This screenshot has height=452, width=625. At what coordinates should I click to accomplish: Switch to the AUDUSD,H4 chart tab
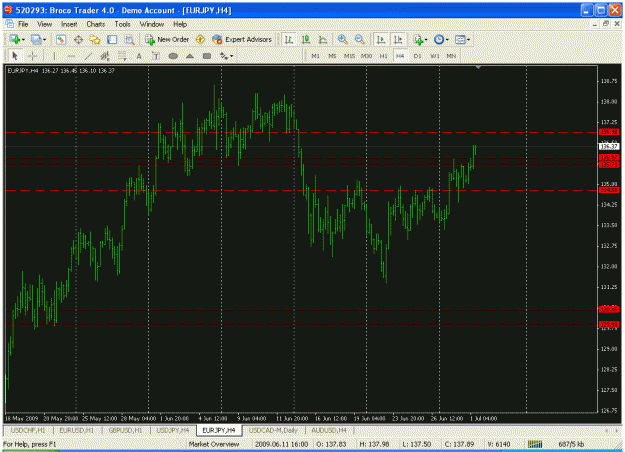(329, 430)
